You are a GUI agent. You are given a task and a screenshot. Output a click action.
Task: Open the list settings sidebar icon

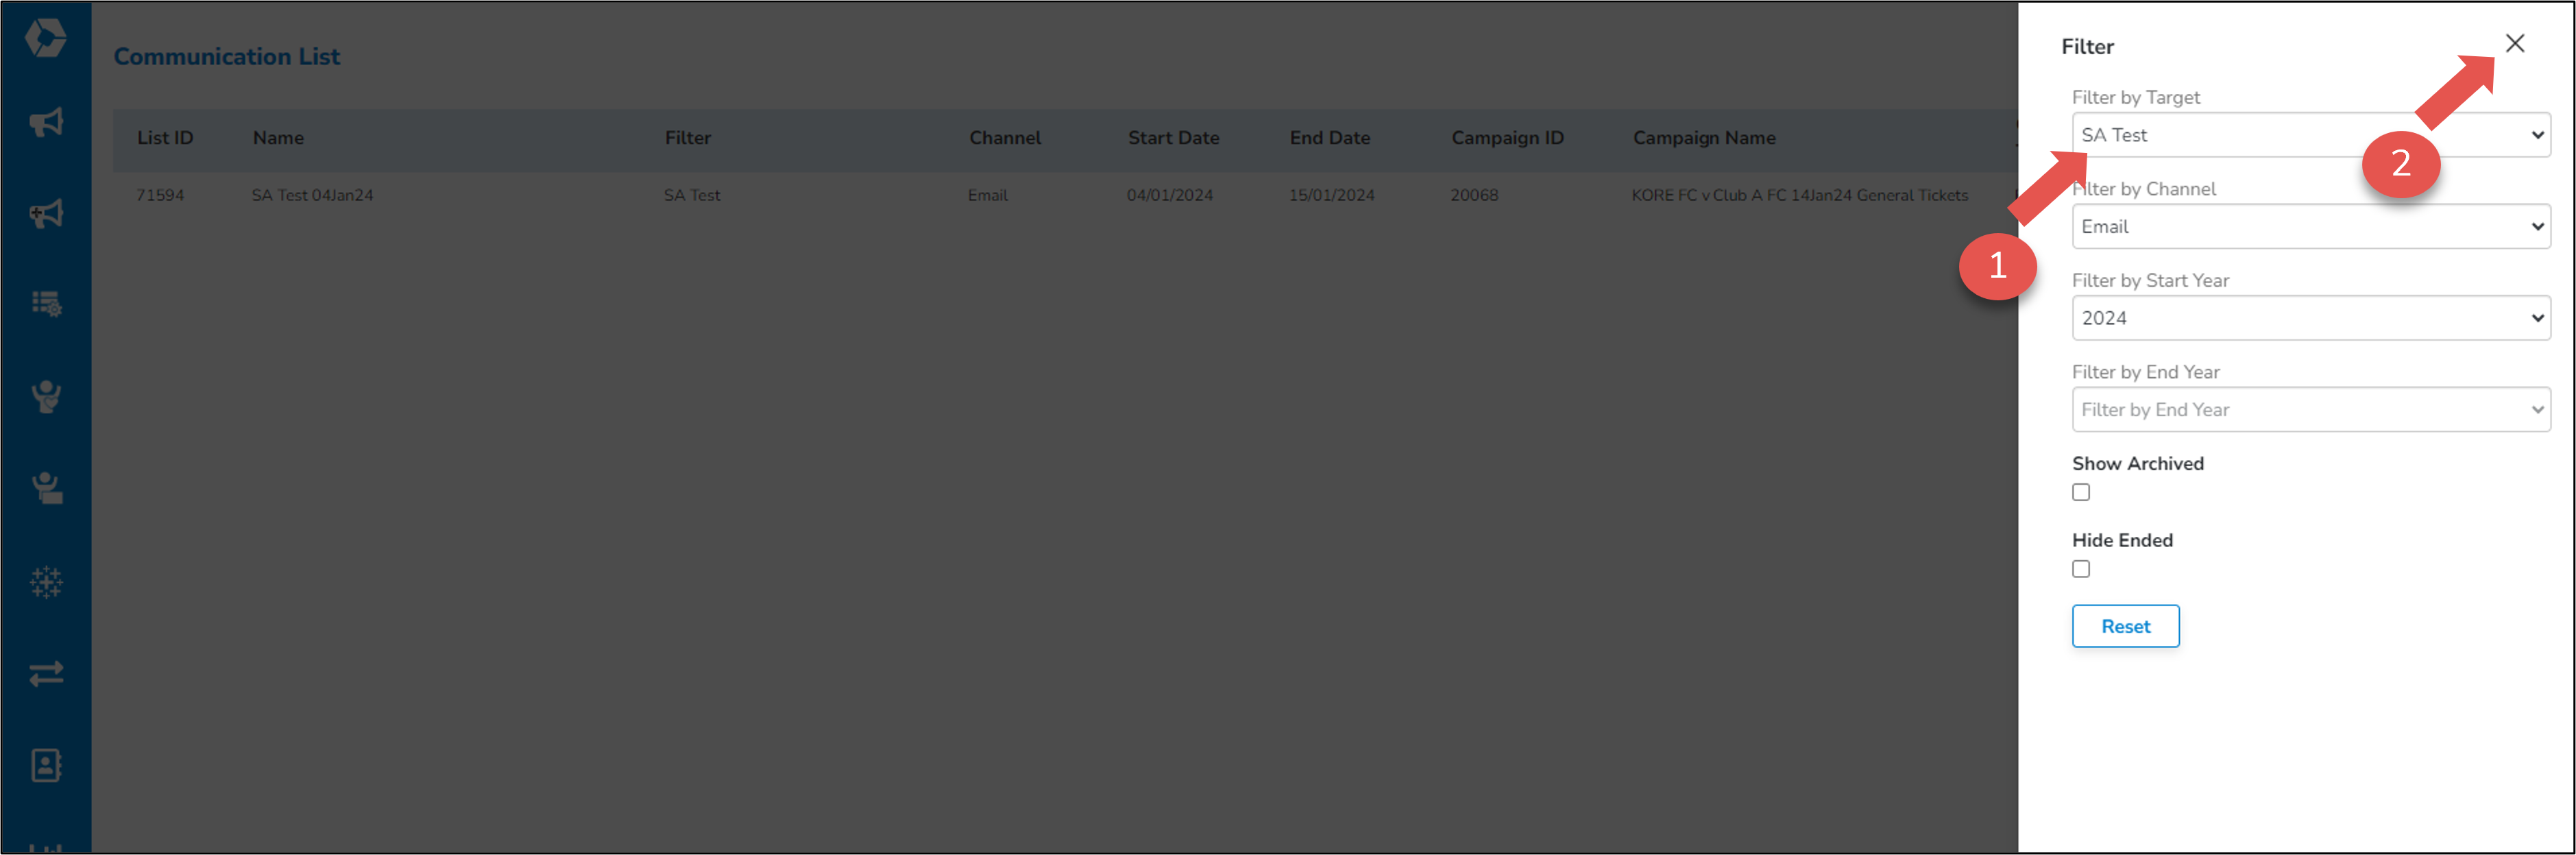[46, 303]
